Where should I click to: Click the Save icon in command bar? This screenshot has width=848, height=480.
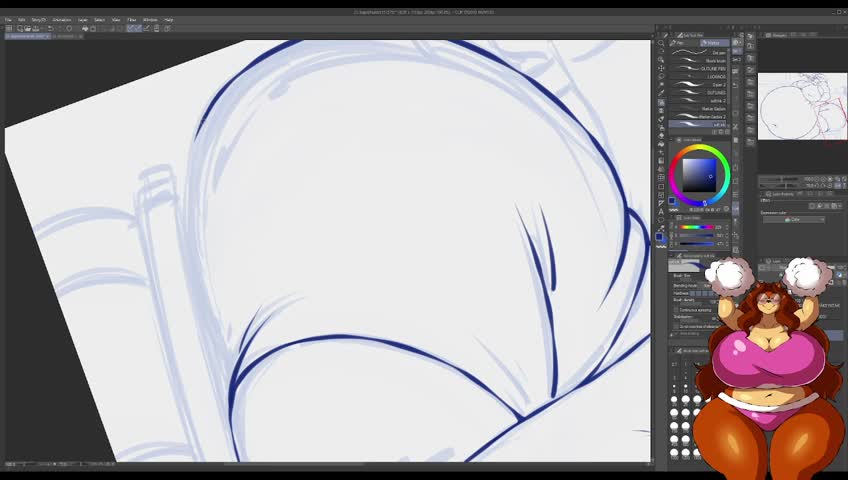[36, 29]
